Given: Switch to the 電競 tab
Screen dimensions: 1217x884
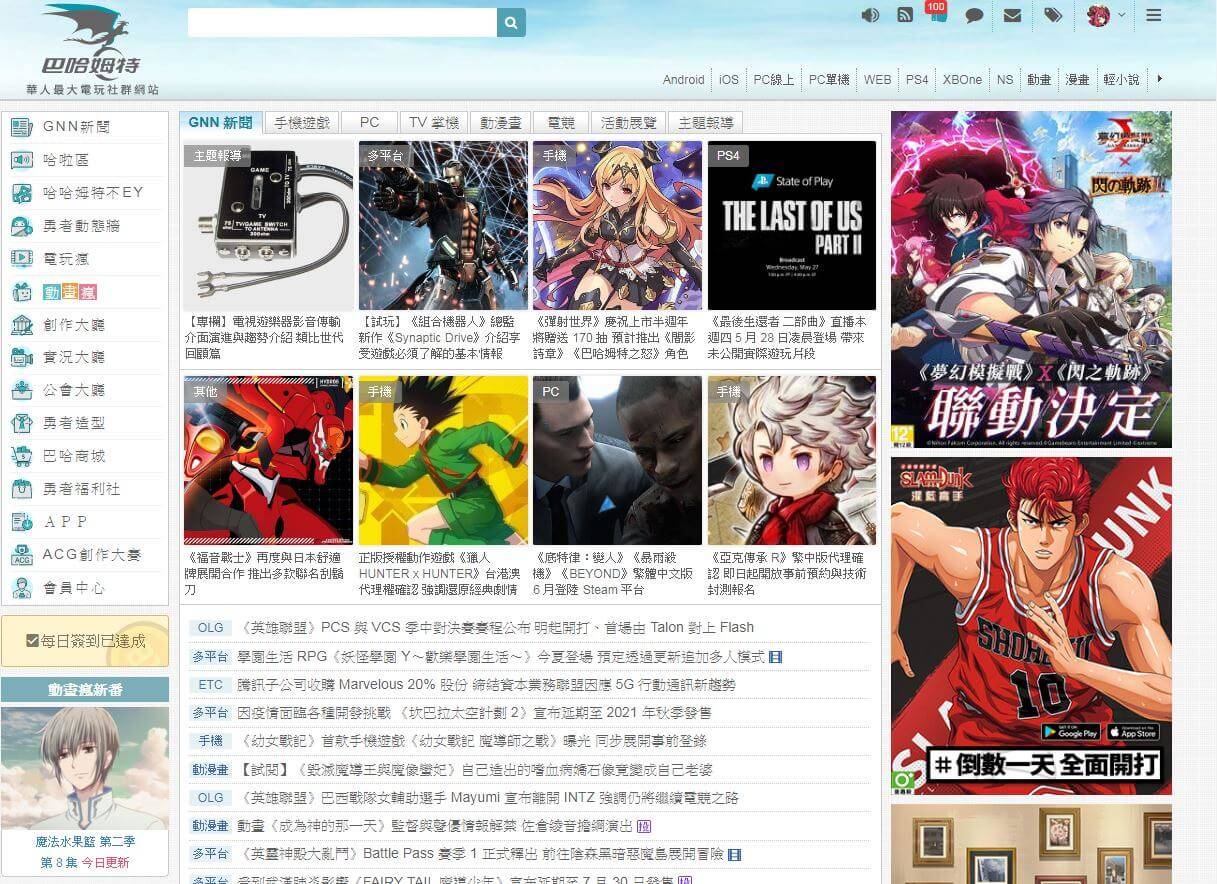Looking at the screenshot, I should [561, 122].
